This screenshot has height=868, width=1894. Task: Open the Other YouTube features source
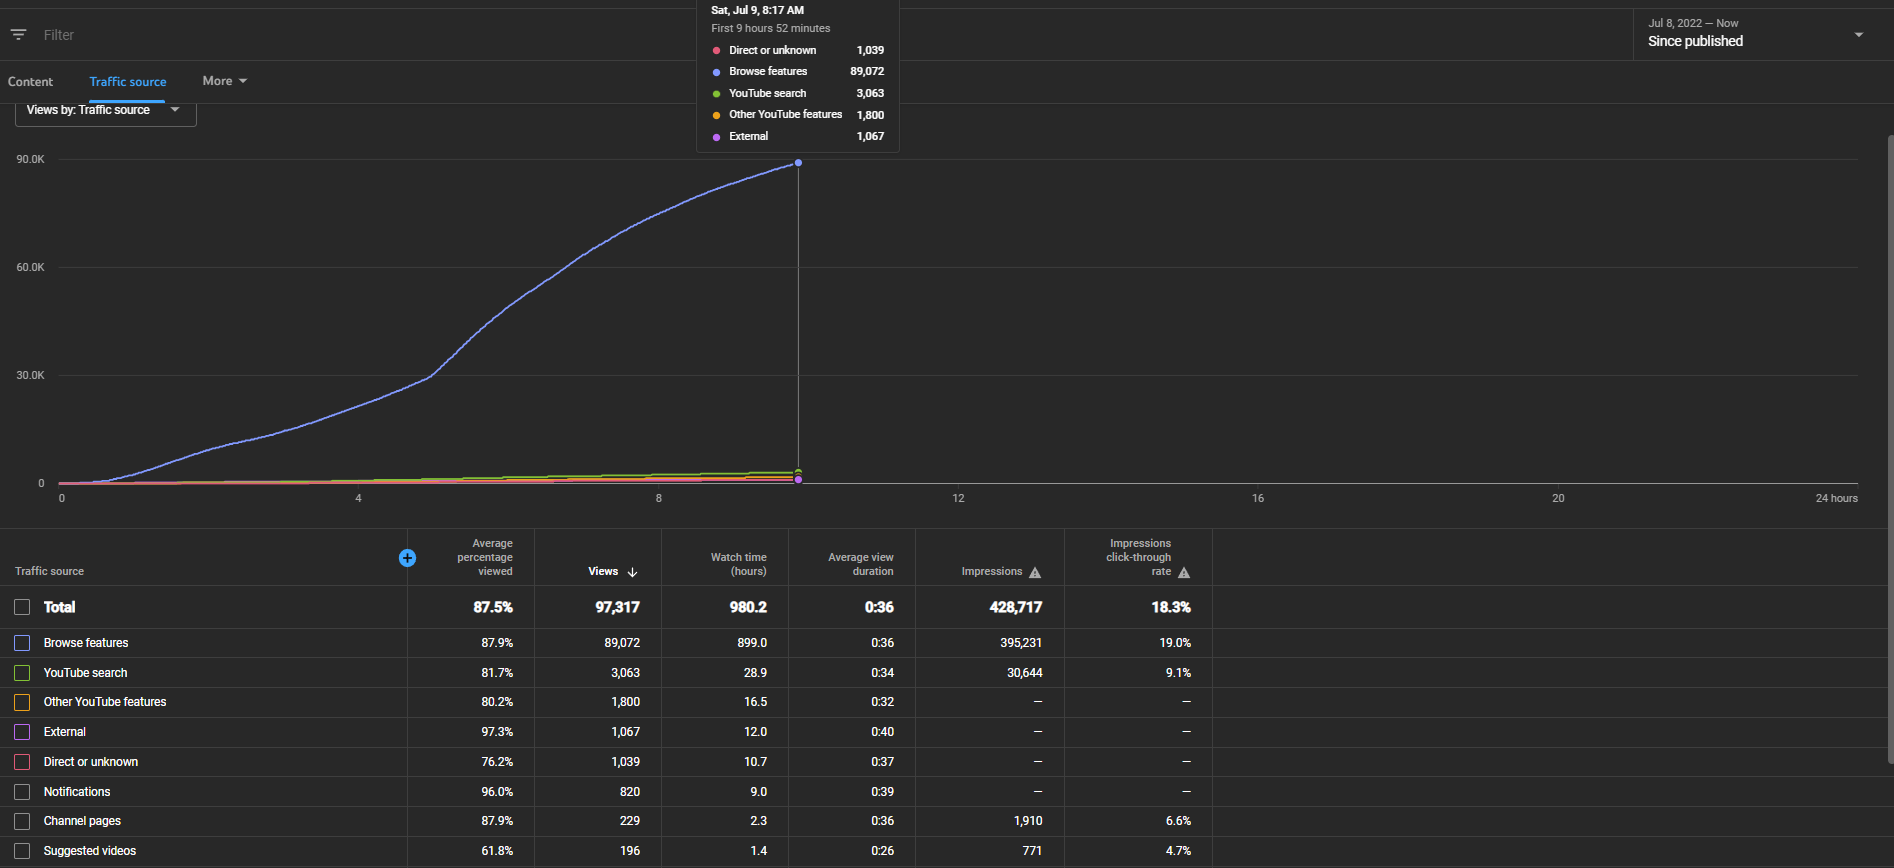pyautogui.click(x=105, y=702)
